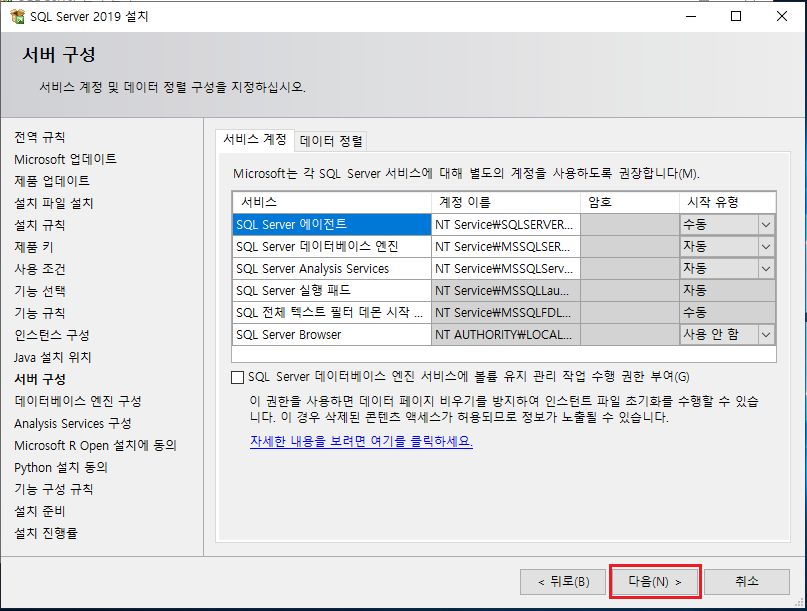Click 다음(N) button to proceed
The width and height of the screenshot is (807, 611).
pos(655,582)
